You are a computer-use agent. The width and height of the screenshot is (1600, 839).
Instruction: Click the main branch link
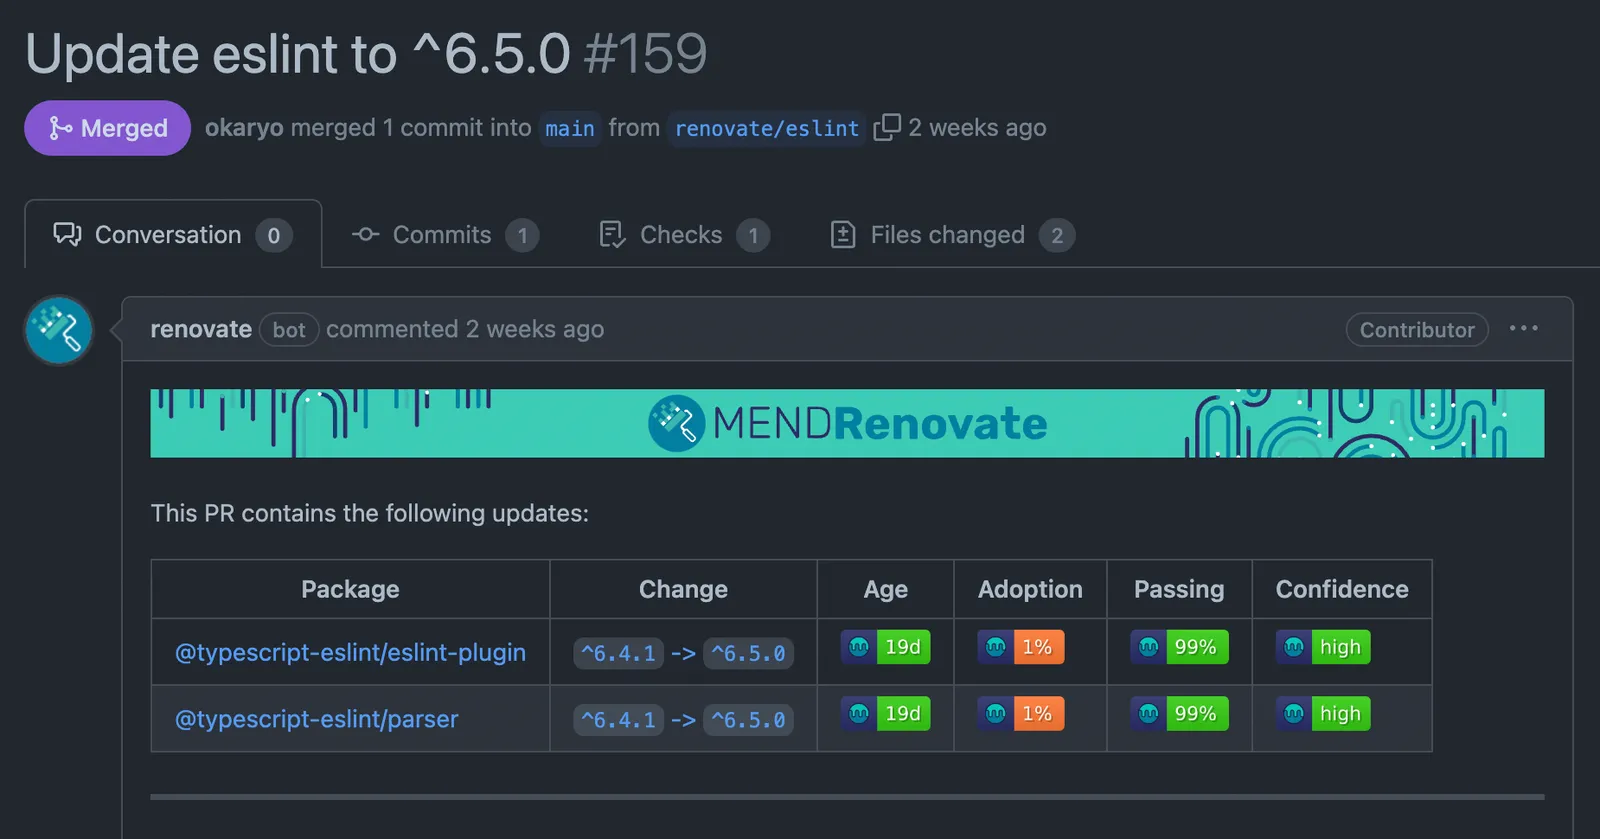(x=570, y=129)
